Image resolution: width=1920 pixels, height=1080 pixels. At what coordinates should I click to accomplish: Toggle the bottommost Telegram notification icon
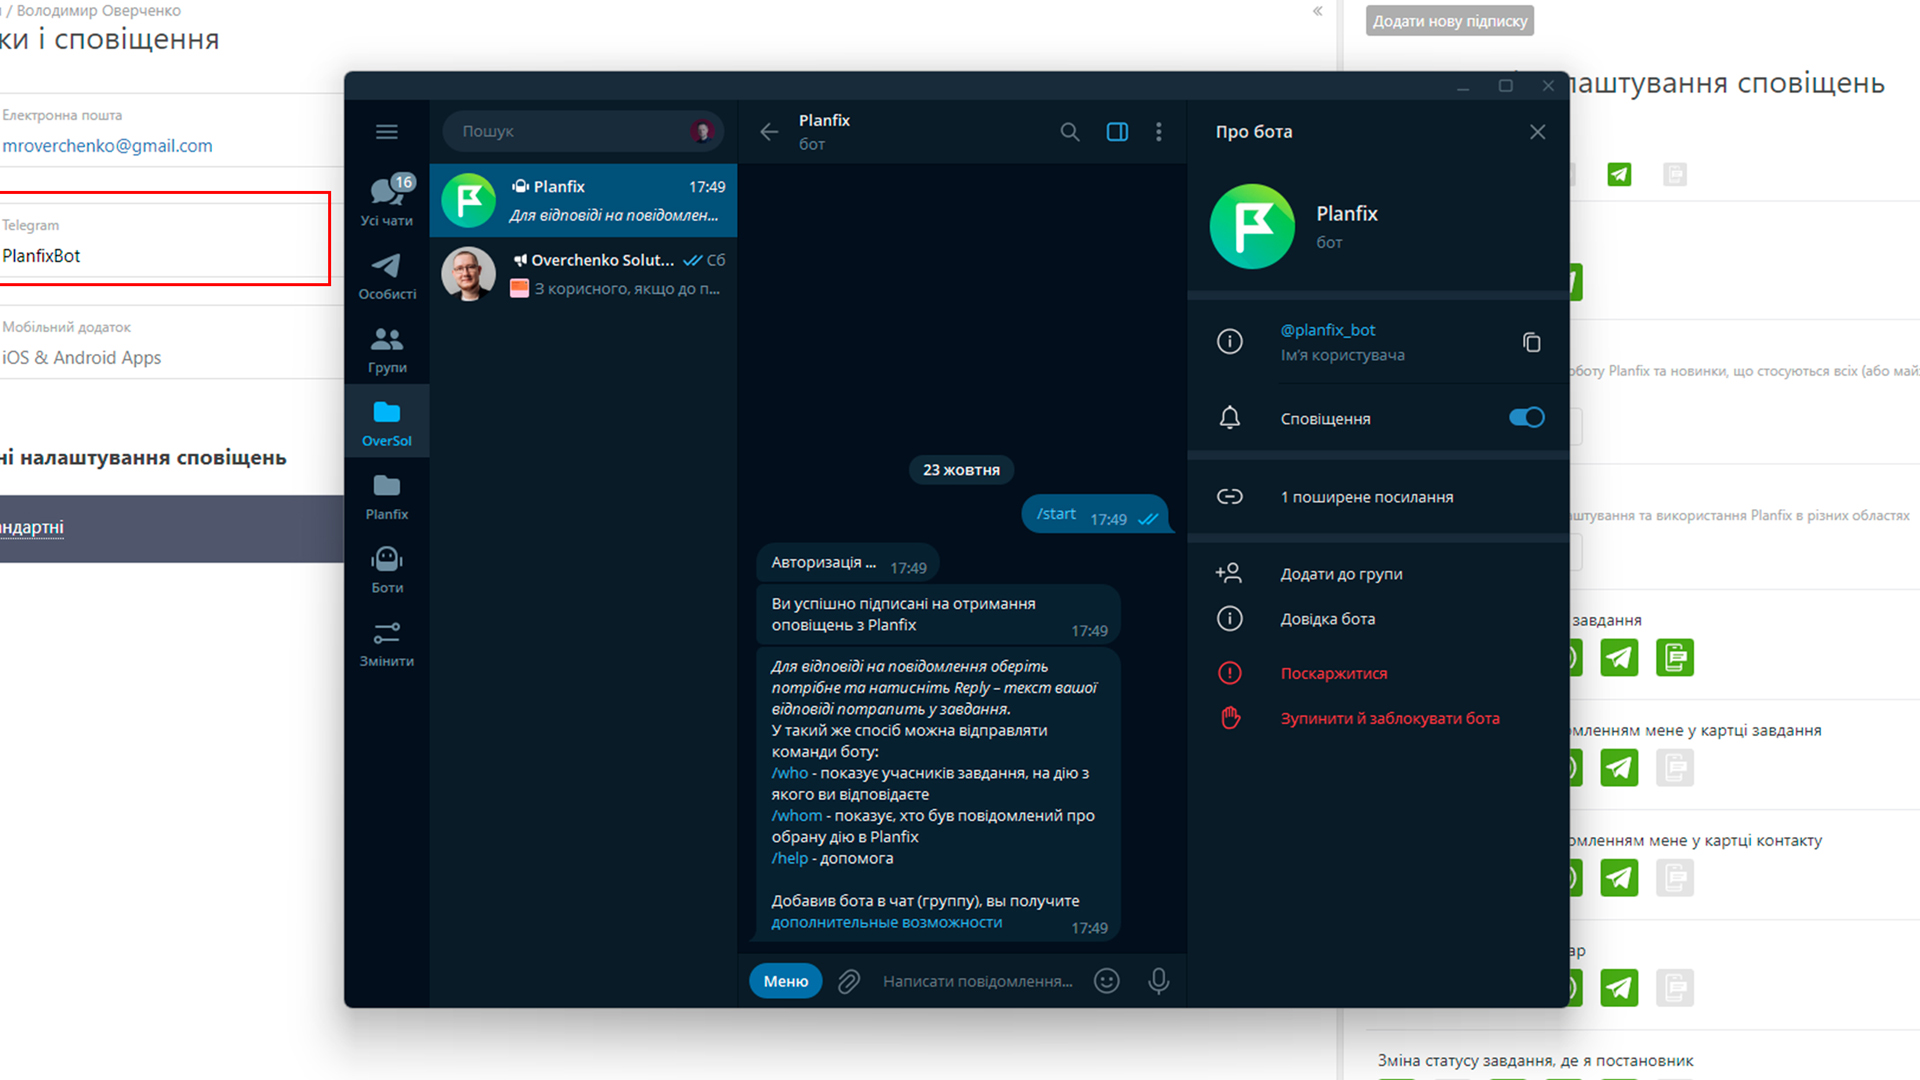tap(1619, 988)
